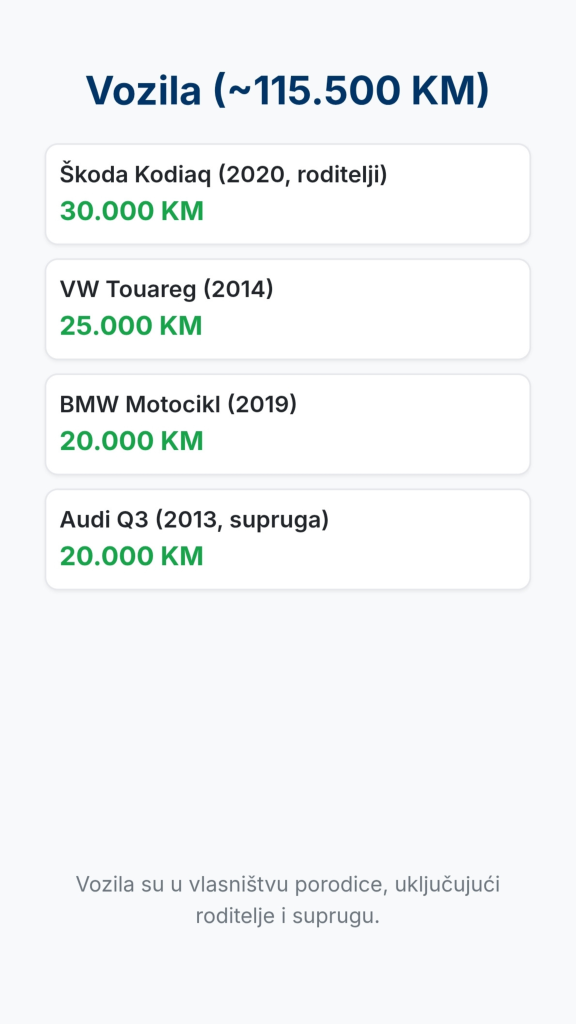Viewport: 576px width, 1024px height.
Task: Click '(2020, roditelji)' in the Škoda card
Action: 303,174
